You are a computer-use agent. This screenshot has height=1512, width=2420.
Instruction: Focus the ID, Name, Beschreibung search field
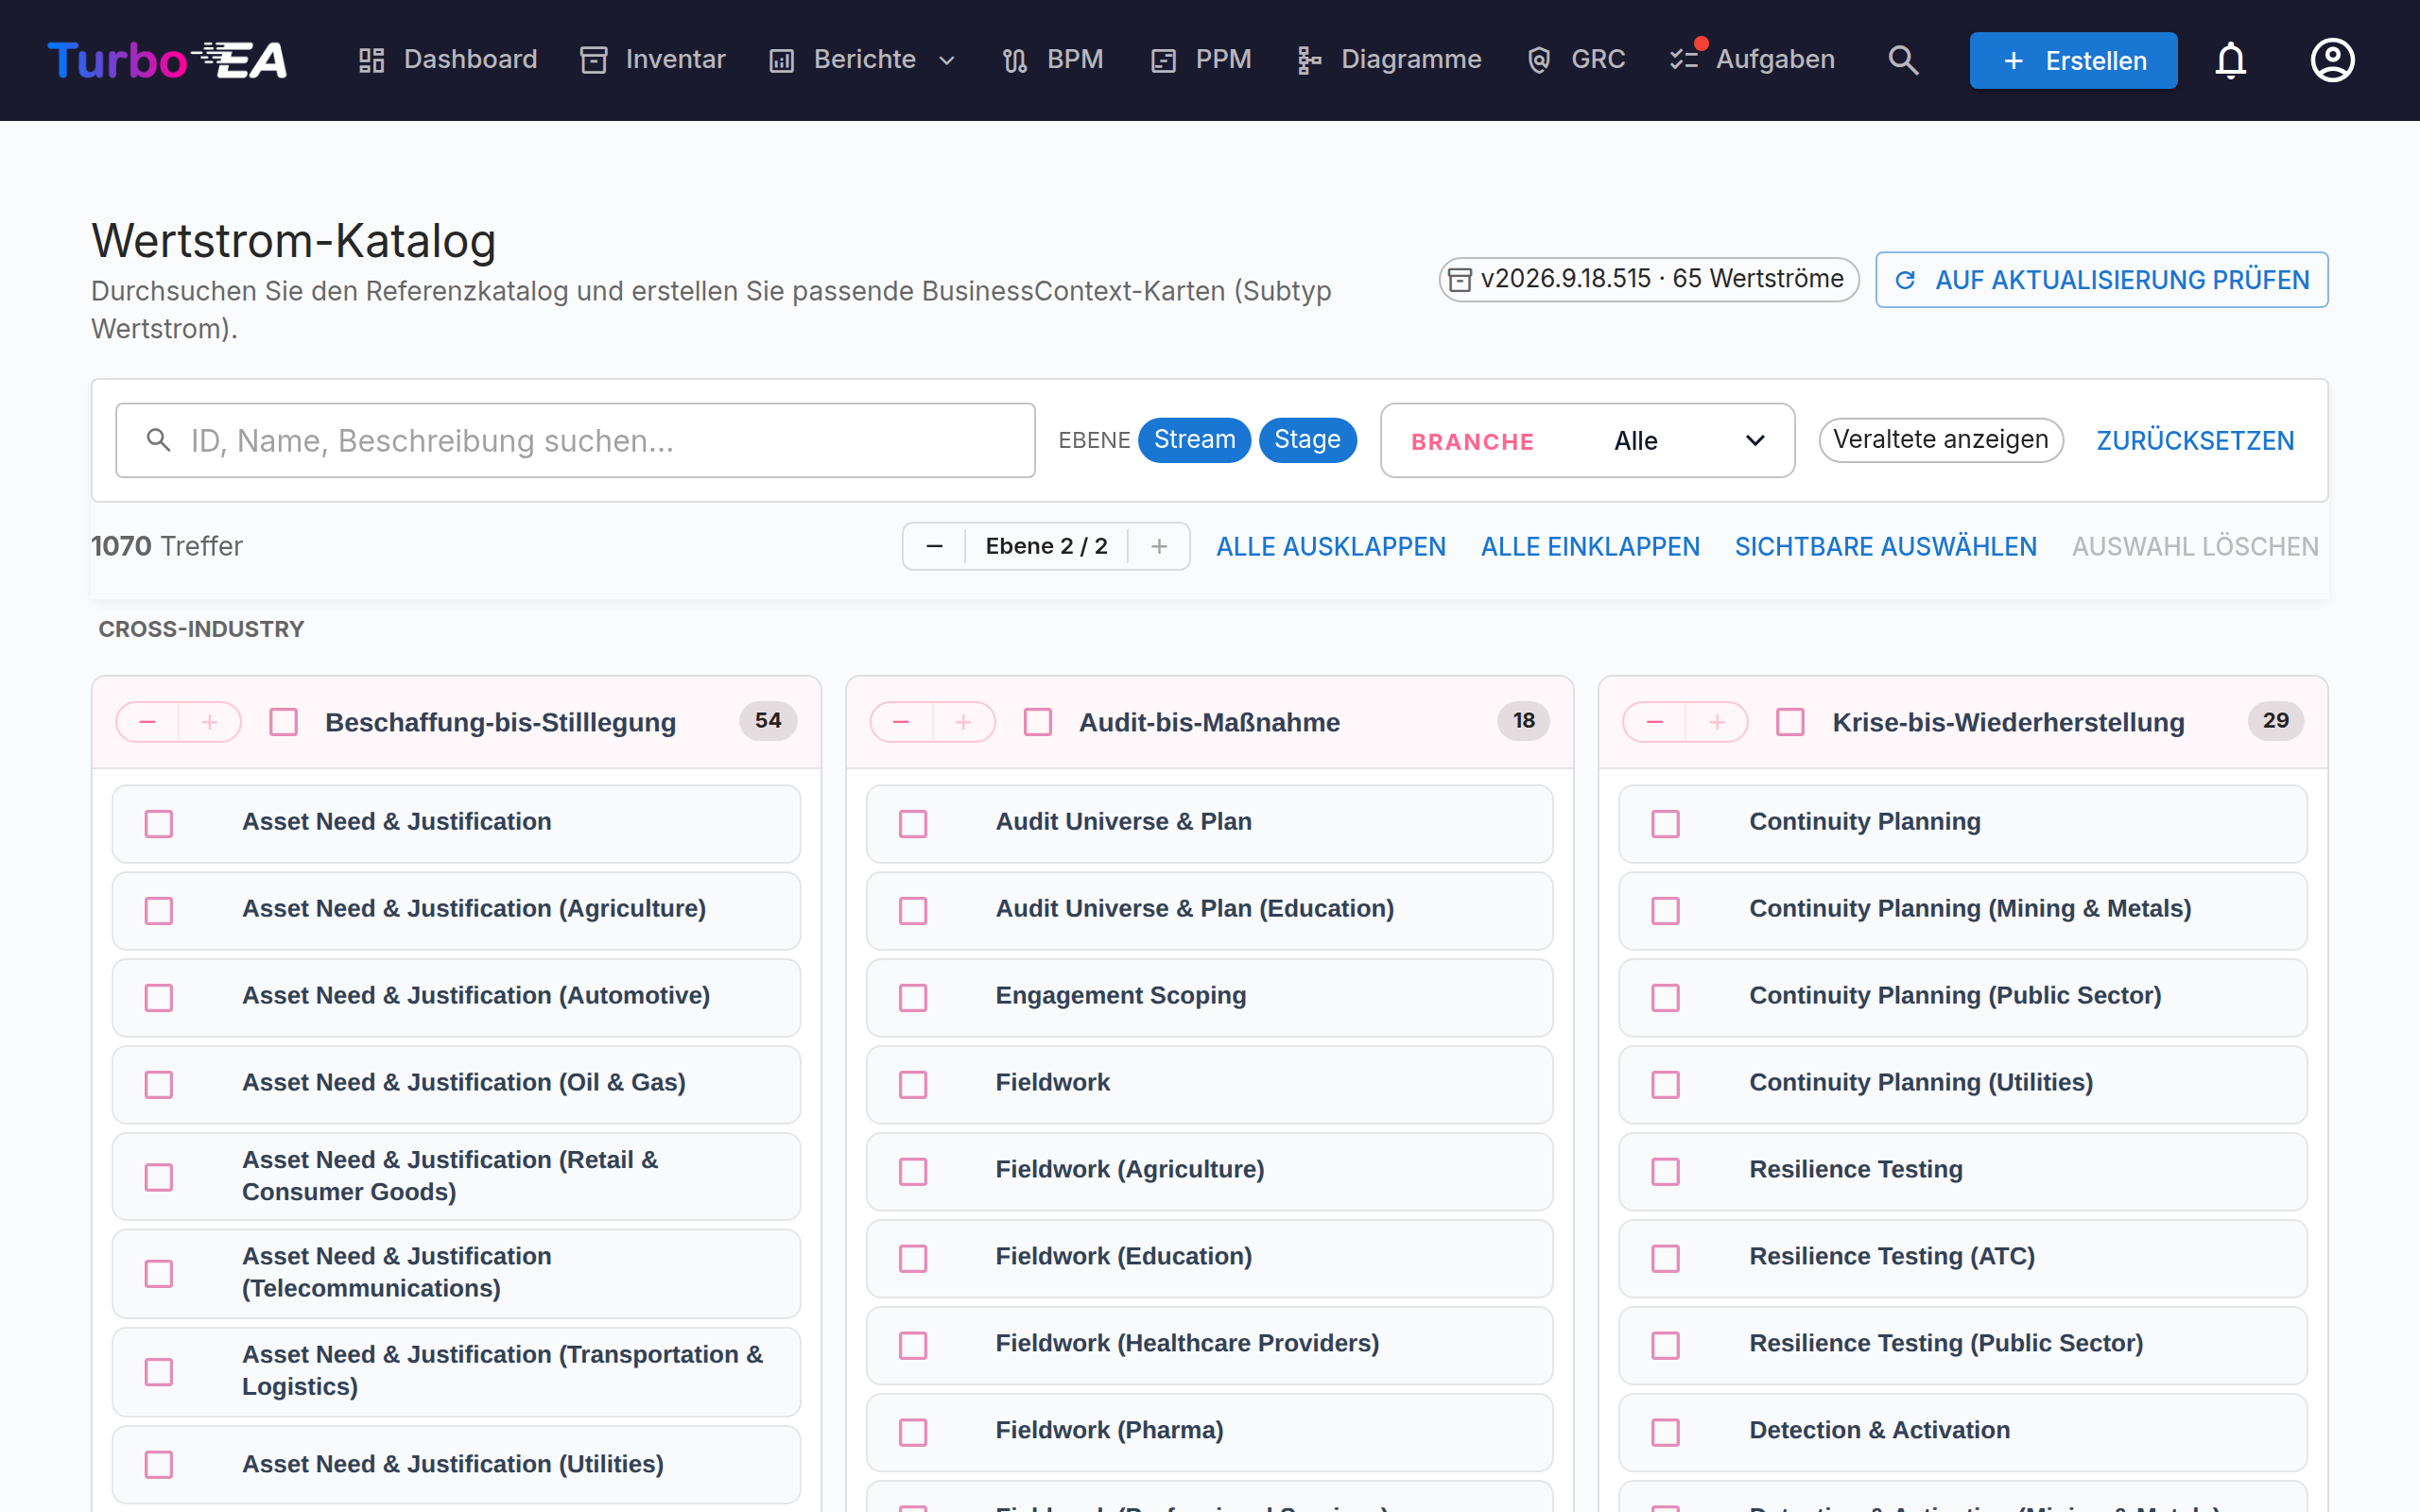(x=575, y=440)
